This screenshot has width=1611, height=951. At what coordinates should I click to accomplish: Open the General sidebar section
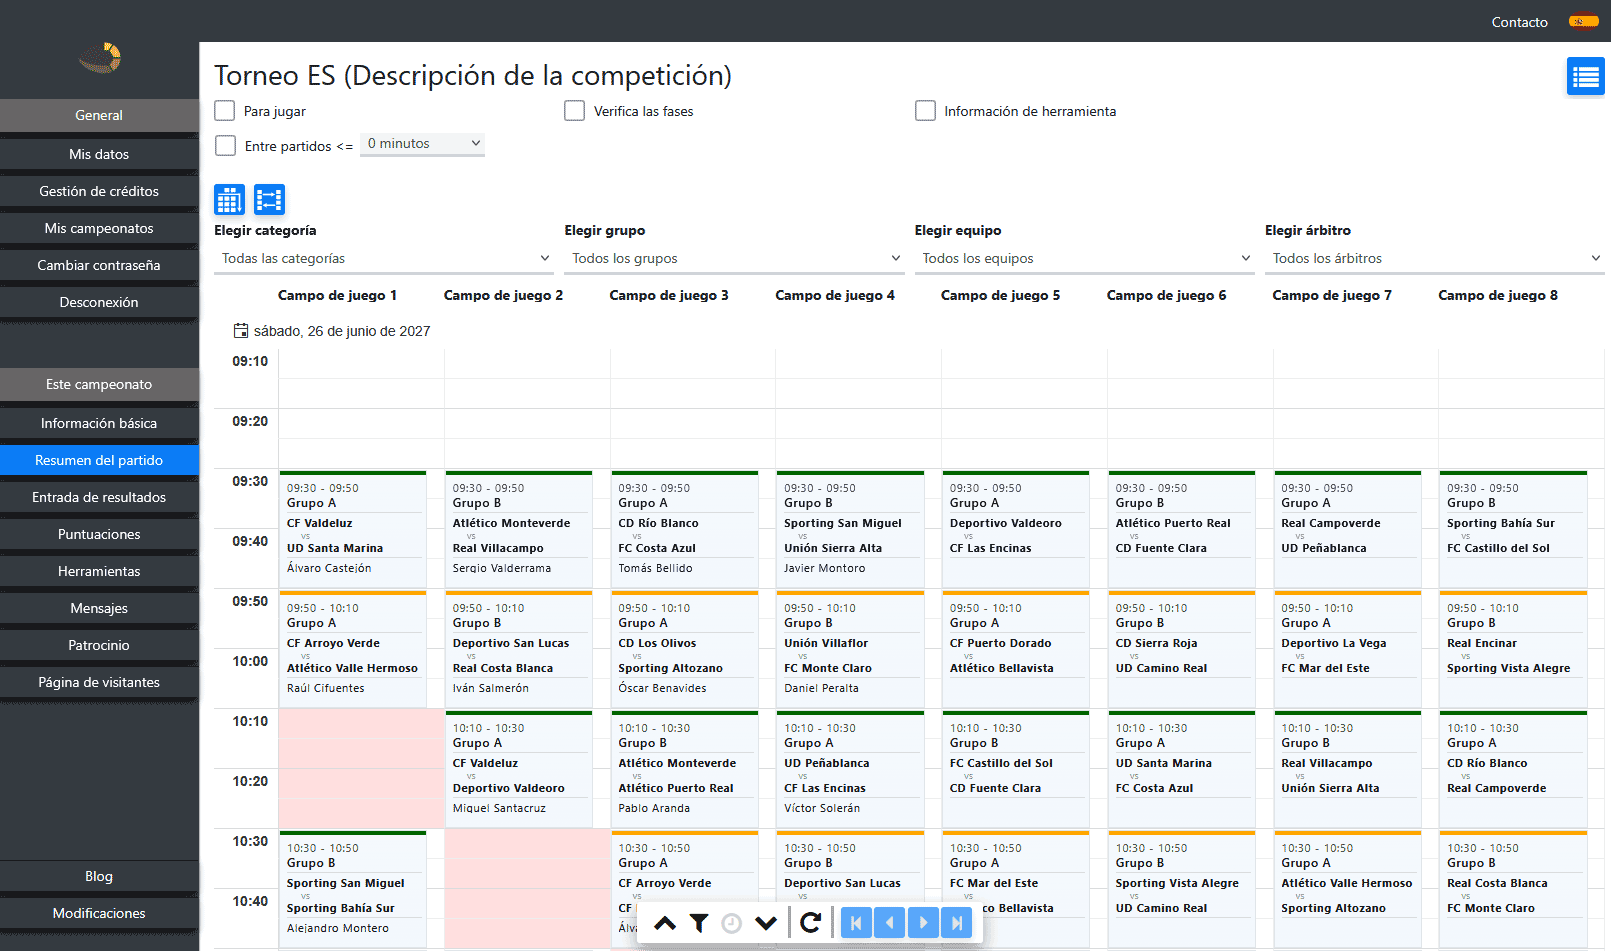[x=99, y=115]
